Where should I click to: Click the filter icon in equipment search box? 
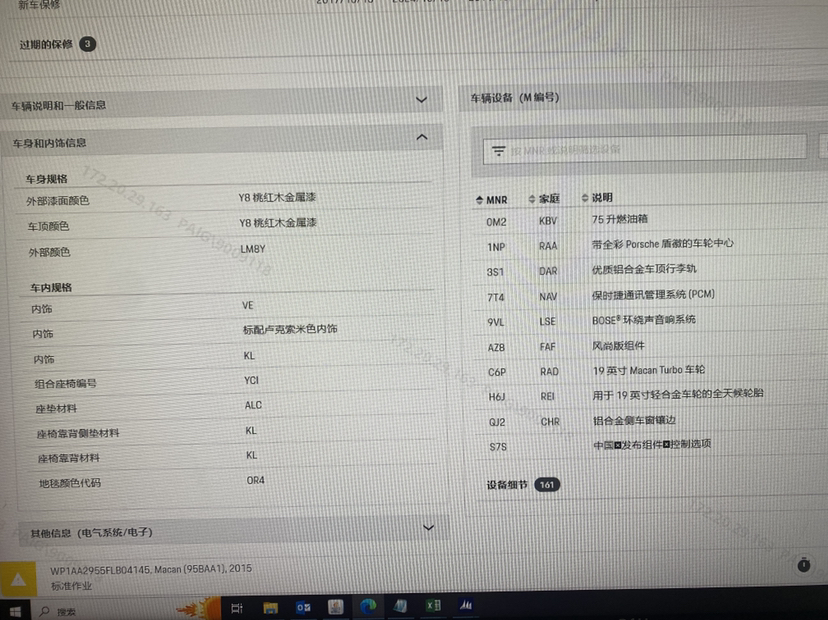tap(498, 151)
